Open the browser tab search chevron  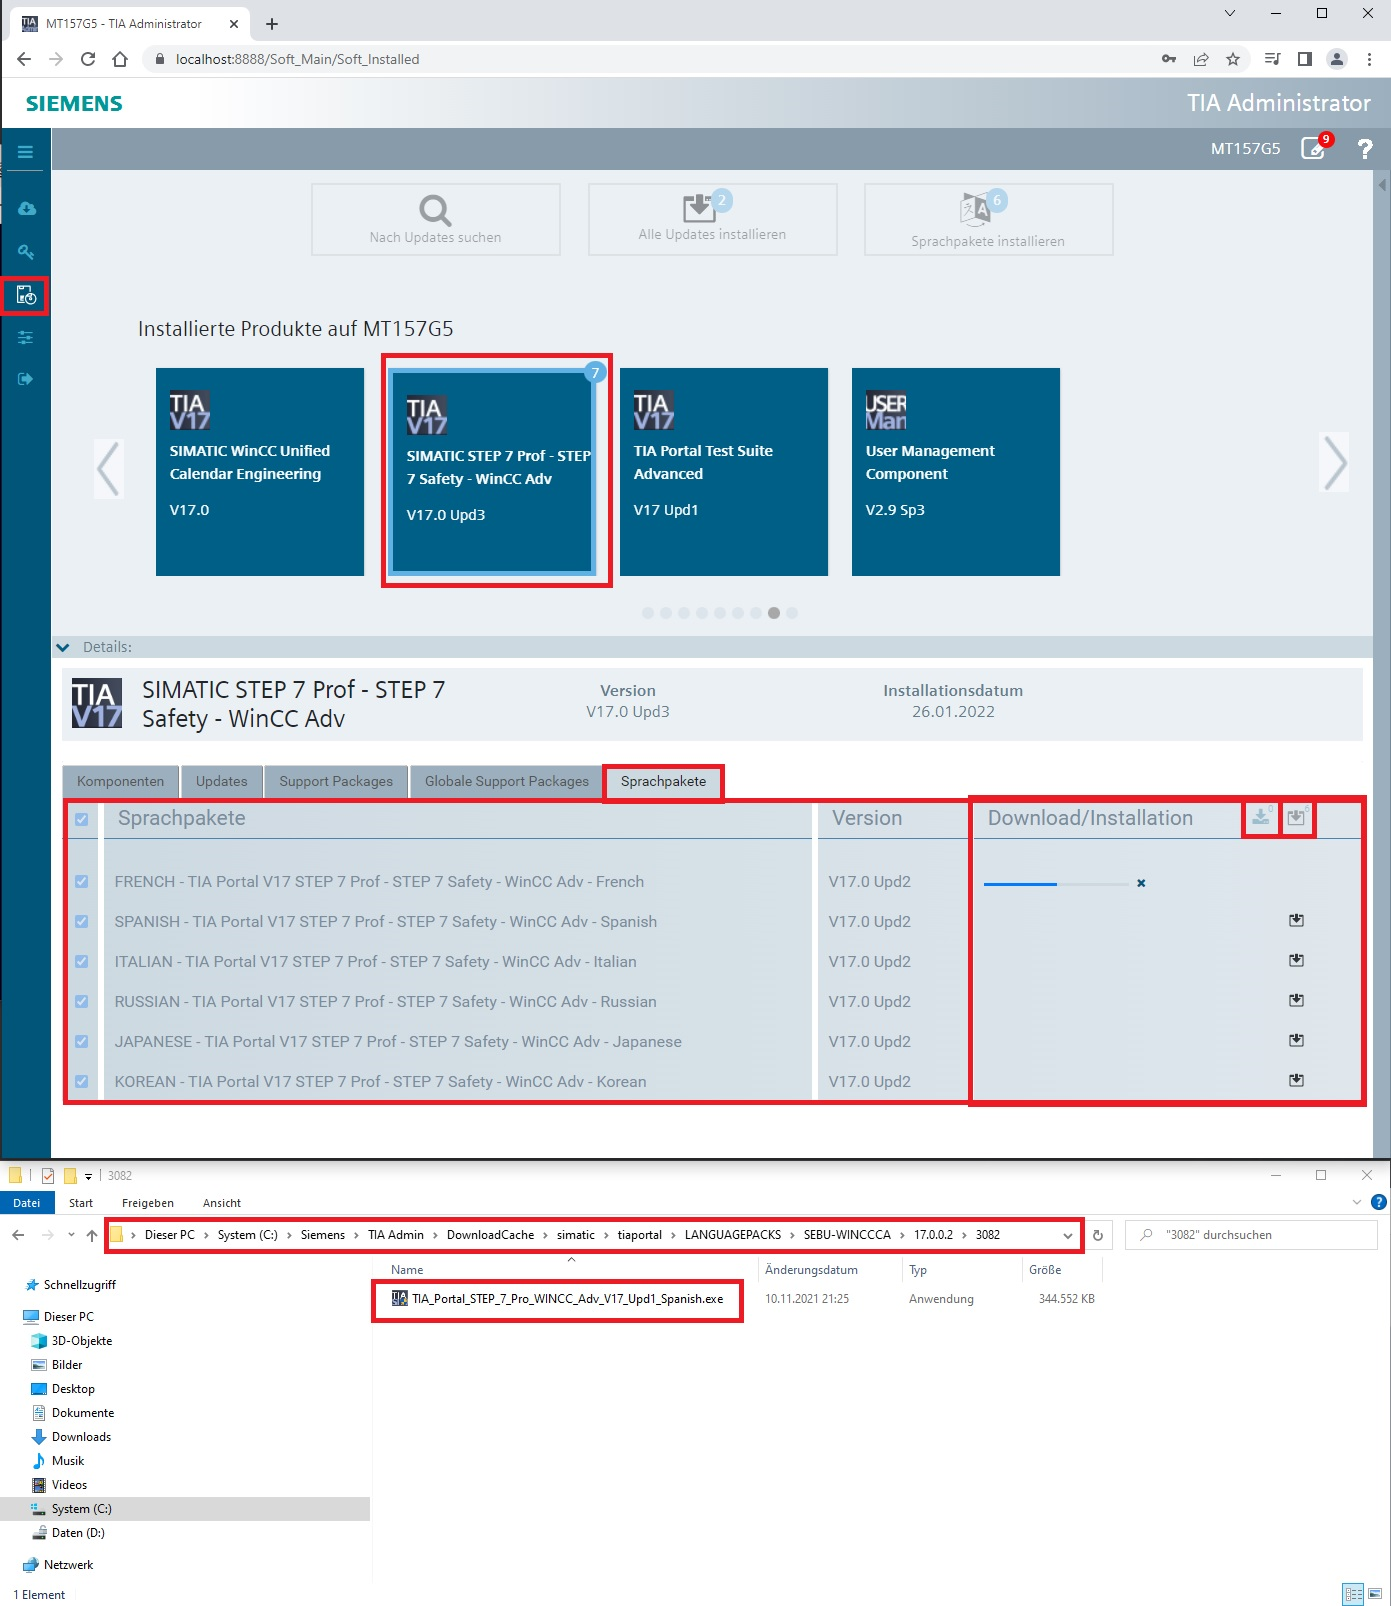tap(1230, 13)
